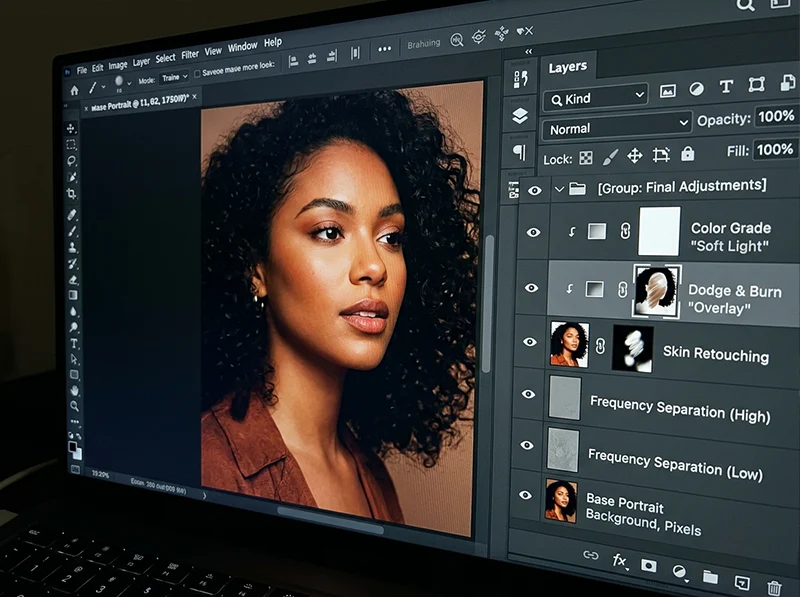Select the Eraser tool

(x=73, y=280)
